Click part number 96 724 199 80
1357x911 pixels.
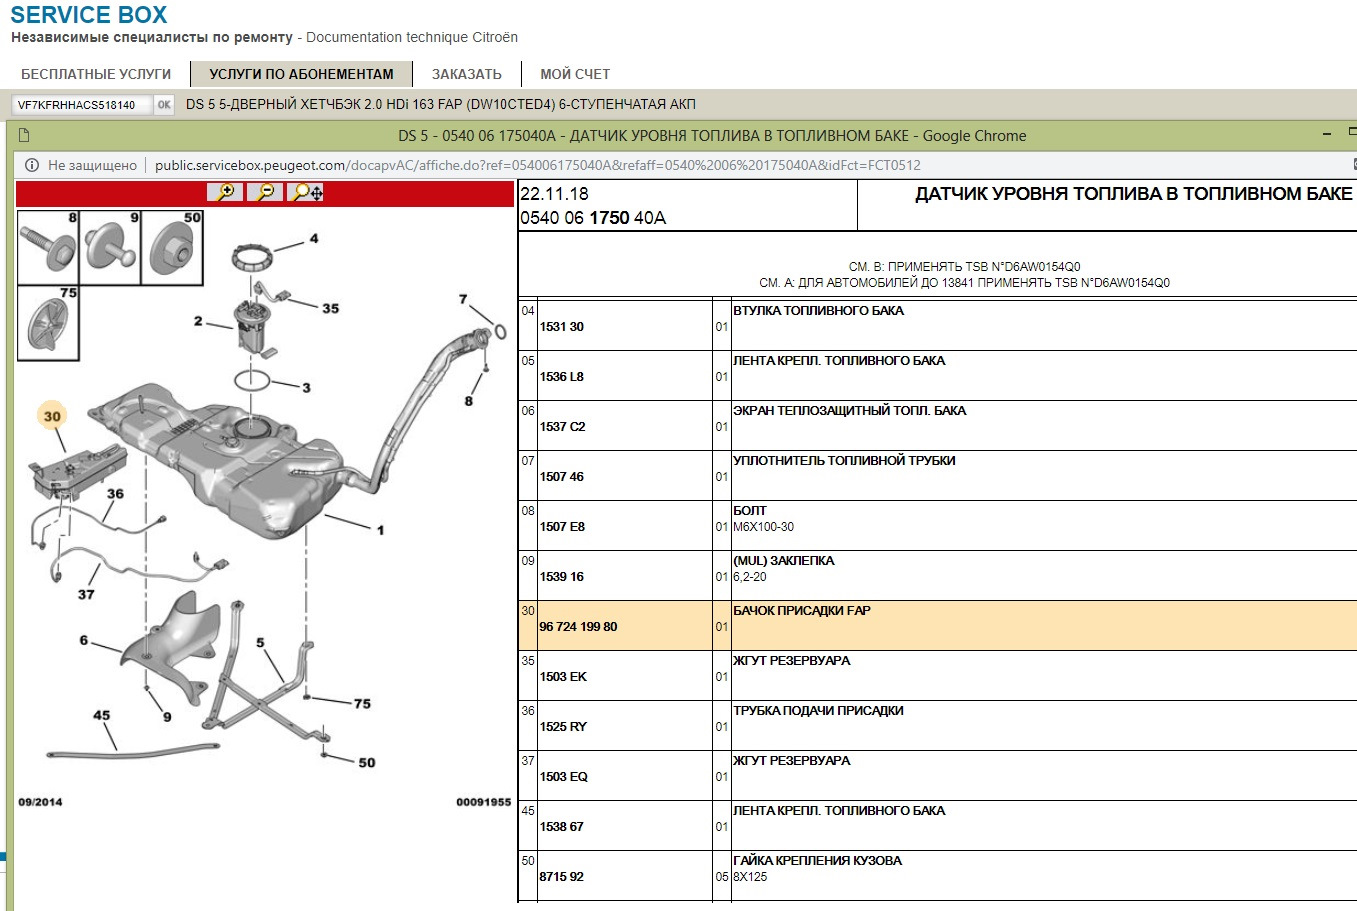point(578,627)
